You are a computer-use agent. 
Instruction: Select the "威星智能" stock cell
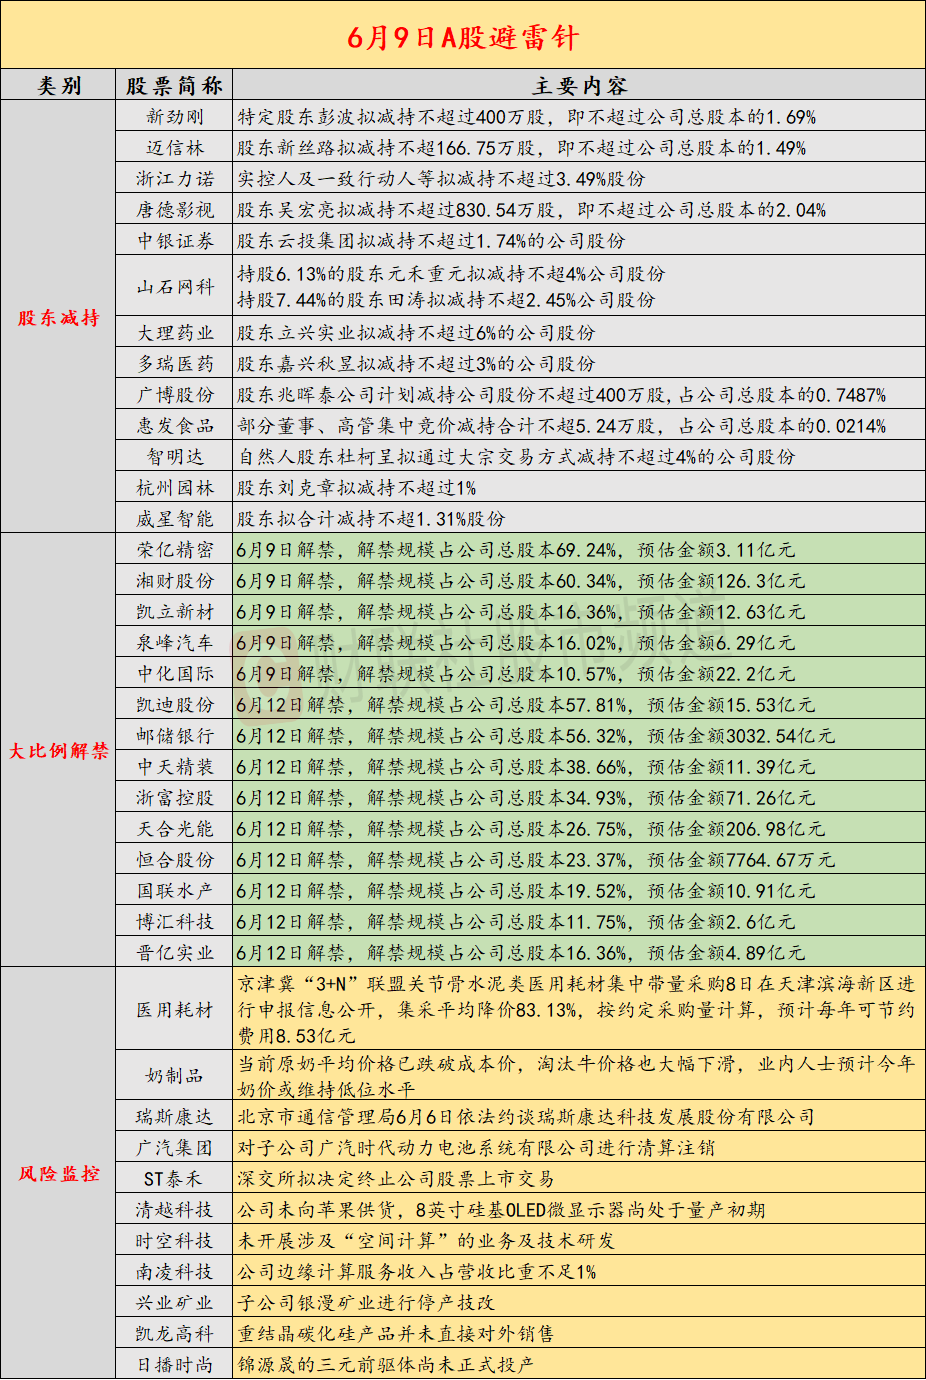175,519
